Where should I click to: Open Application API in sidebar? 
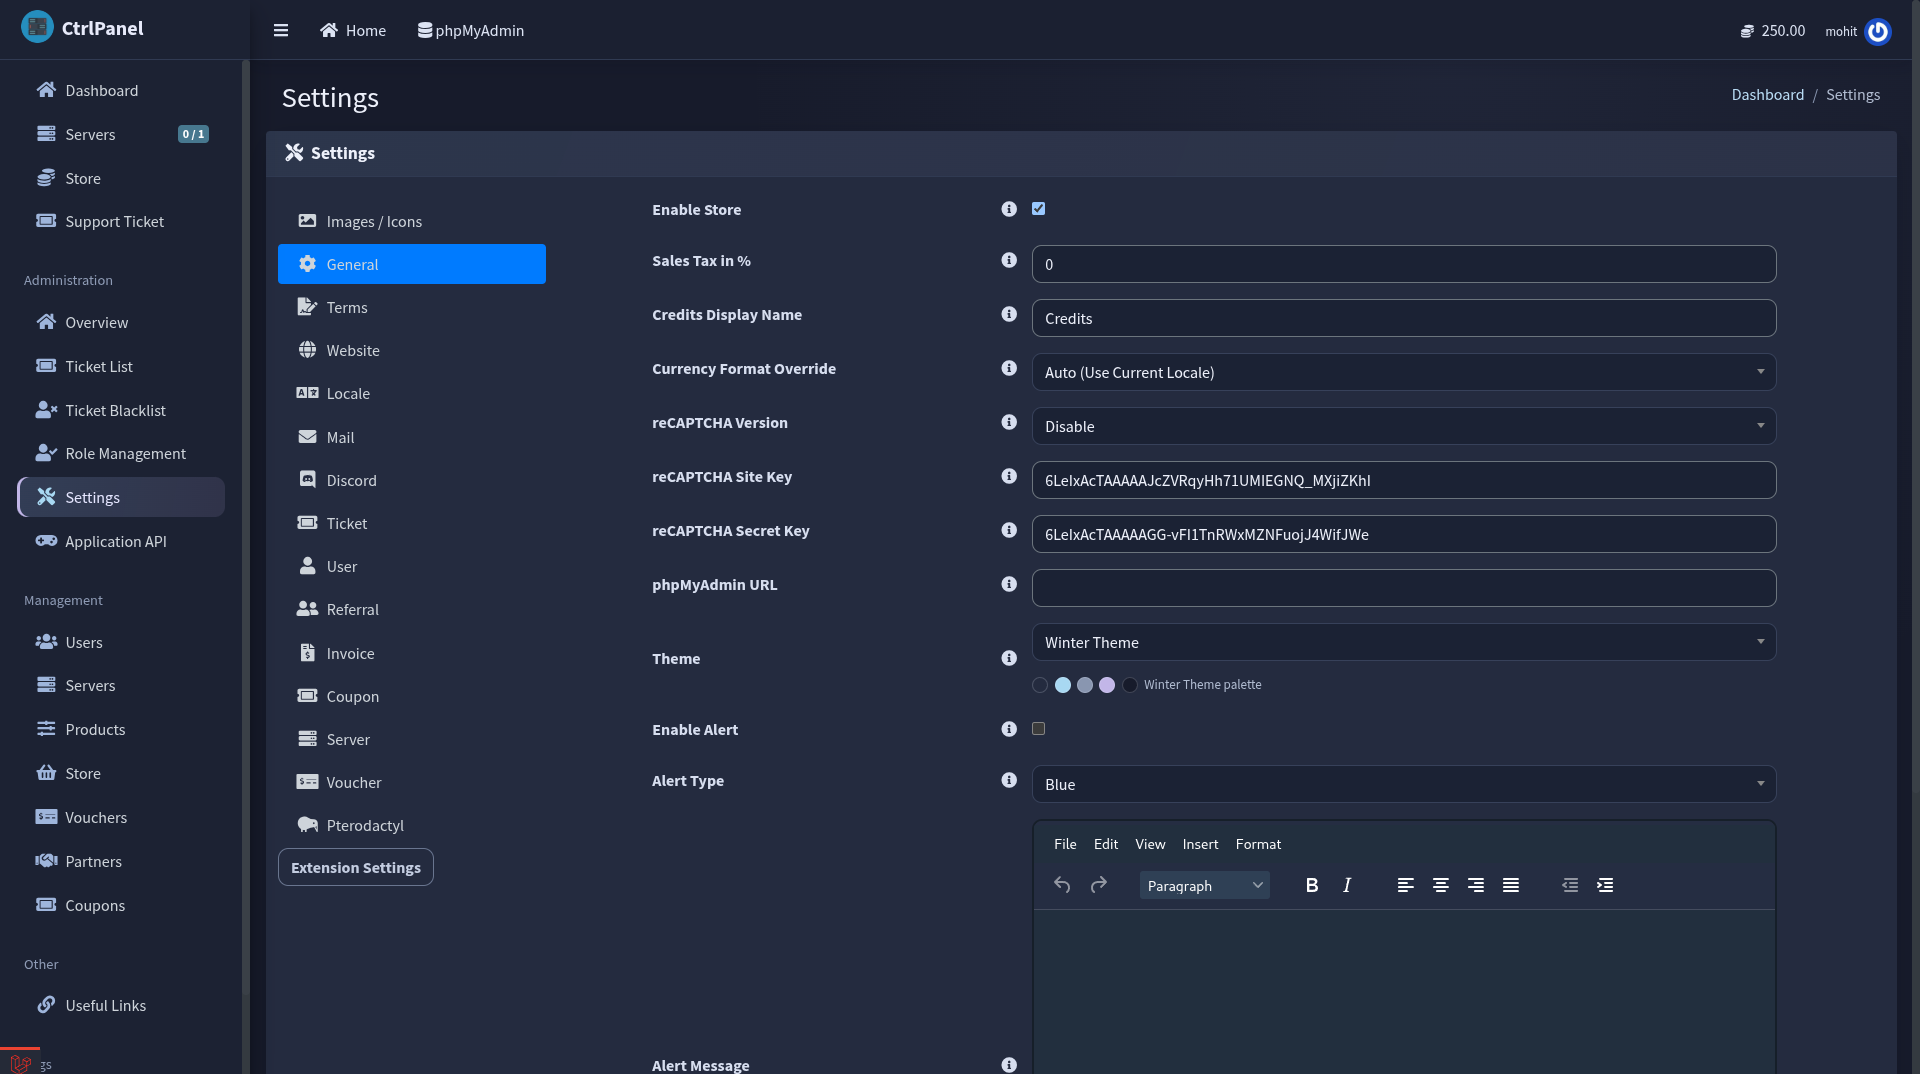point(121,541)
